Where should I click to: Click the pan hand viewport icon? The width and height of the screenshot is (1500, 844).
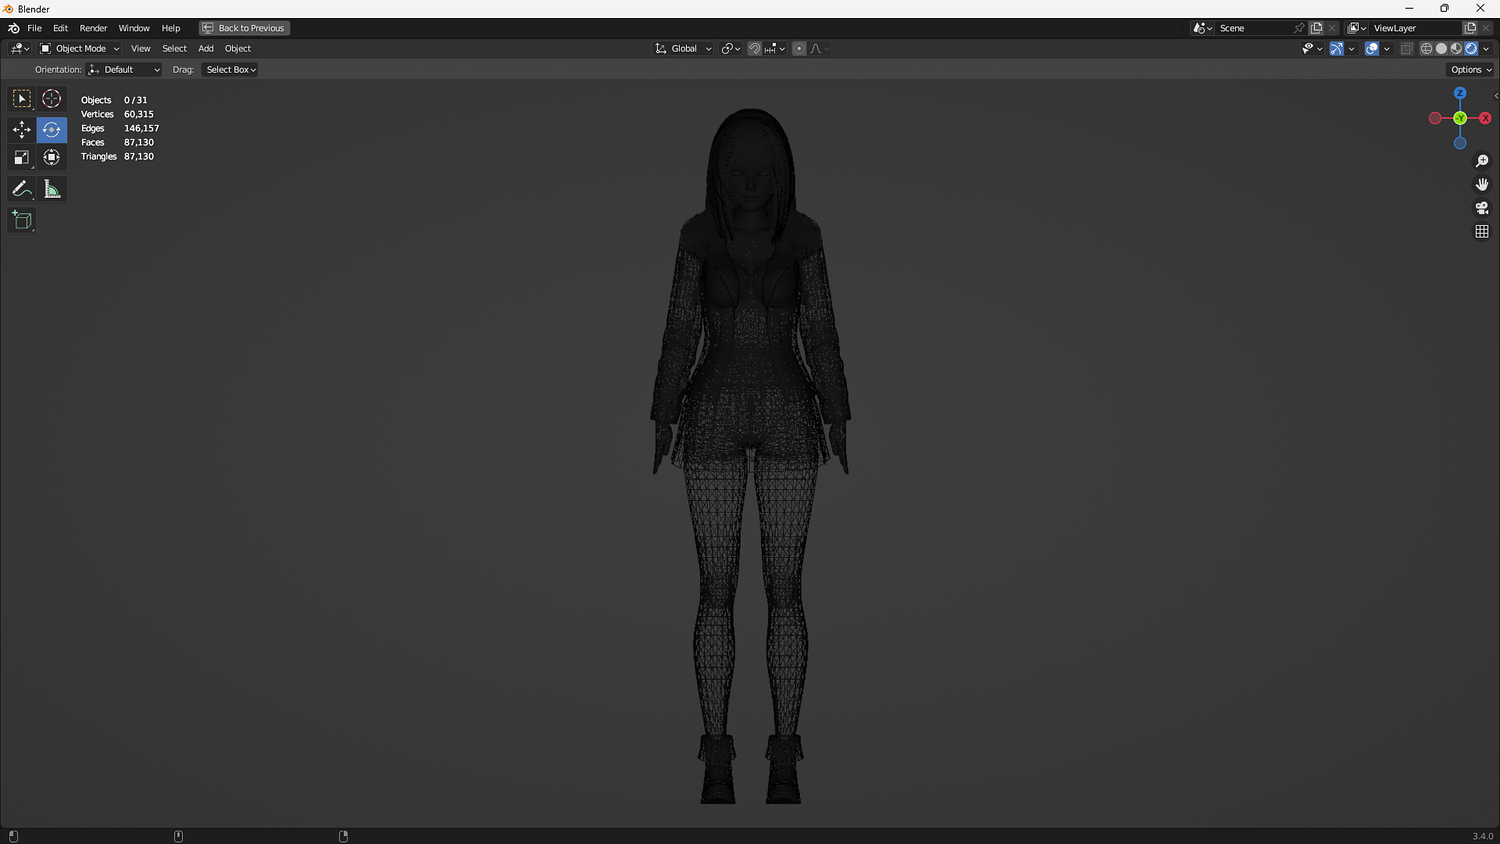tap(1482, 184)
